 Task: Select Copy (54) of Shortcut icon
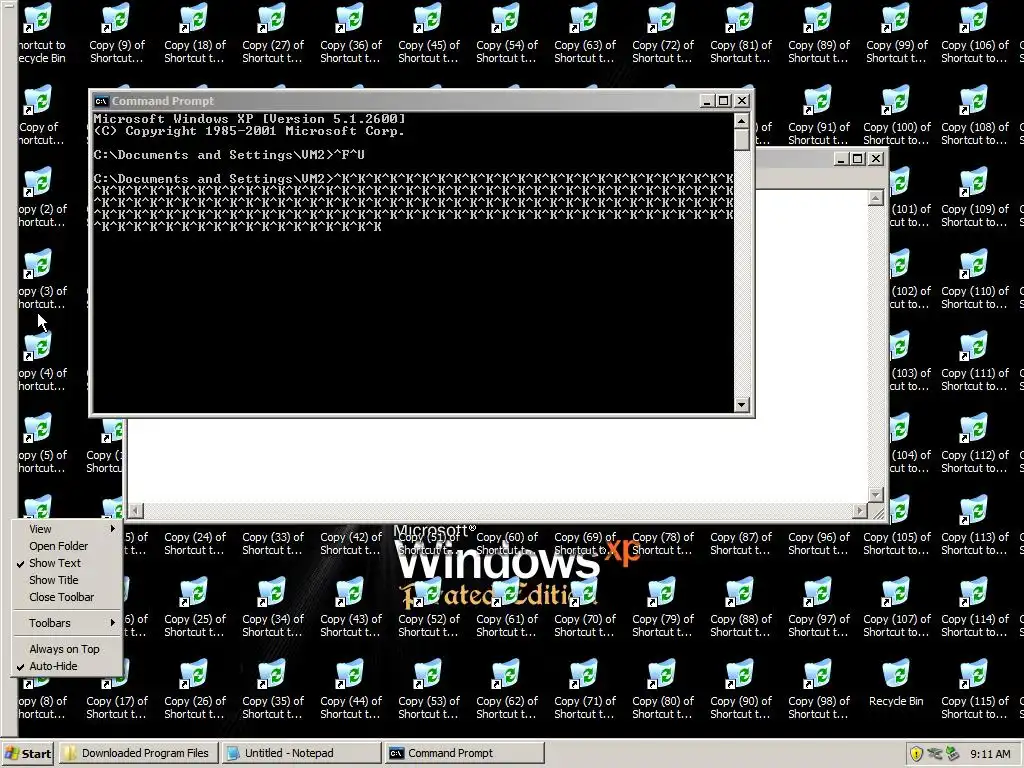[x=507, y=32]
